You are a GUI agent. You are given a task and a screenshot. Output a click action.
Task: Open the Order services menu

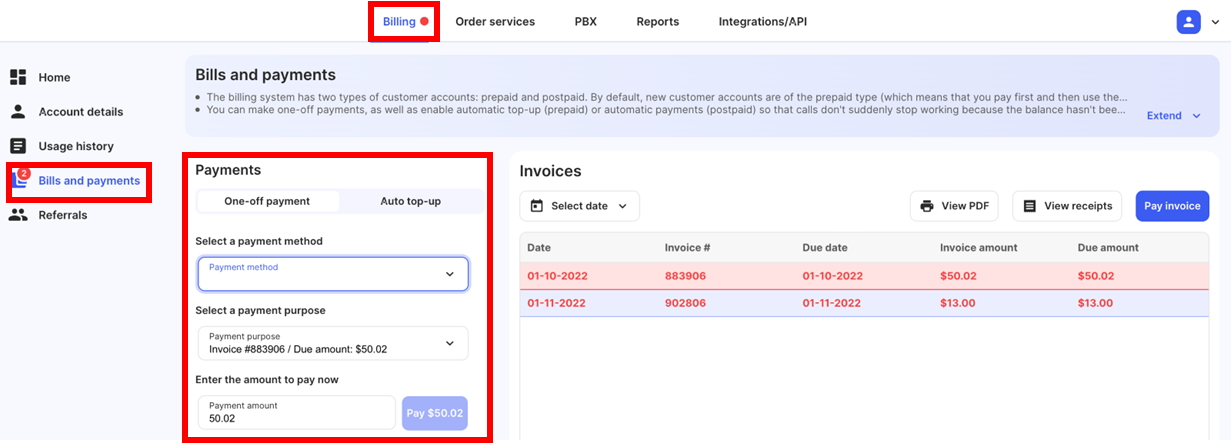click(495, 21)
